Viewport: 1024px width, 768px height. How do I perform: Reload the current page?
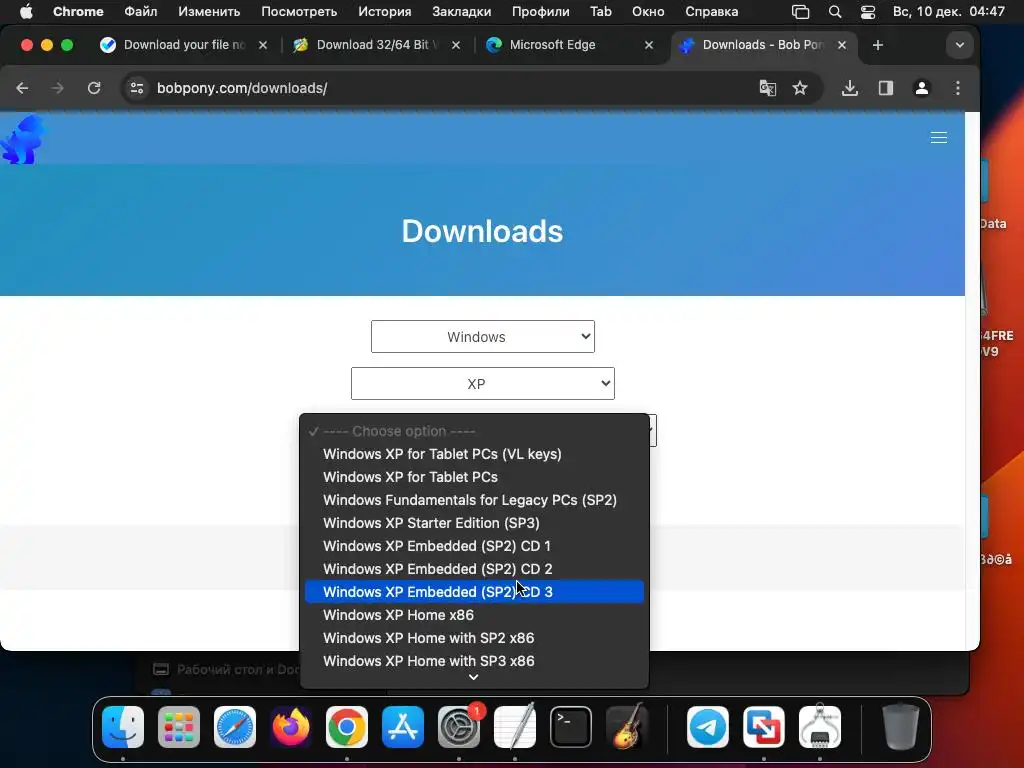(x=94, y=88)
